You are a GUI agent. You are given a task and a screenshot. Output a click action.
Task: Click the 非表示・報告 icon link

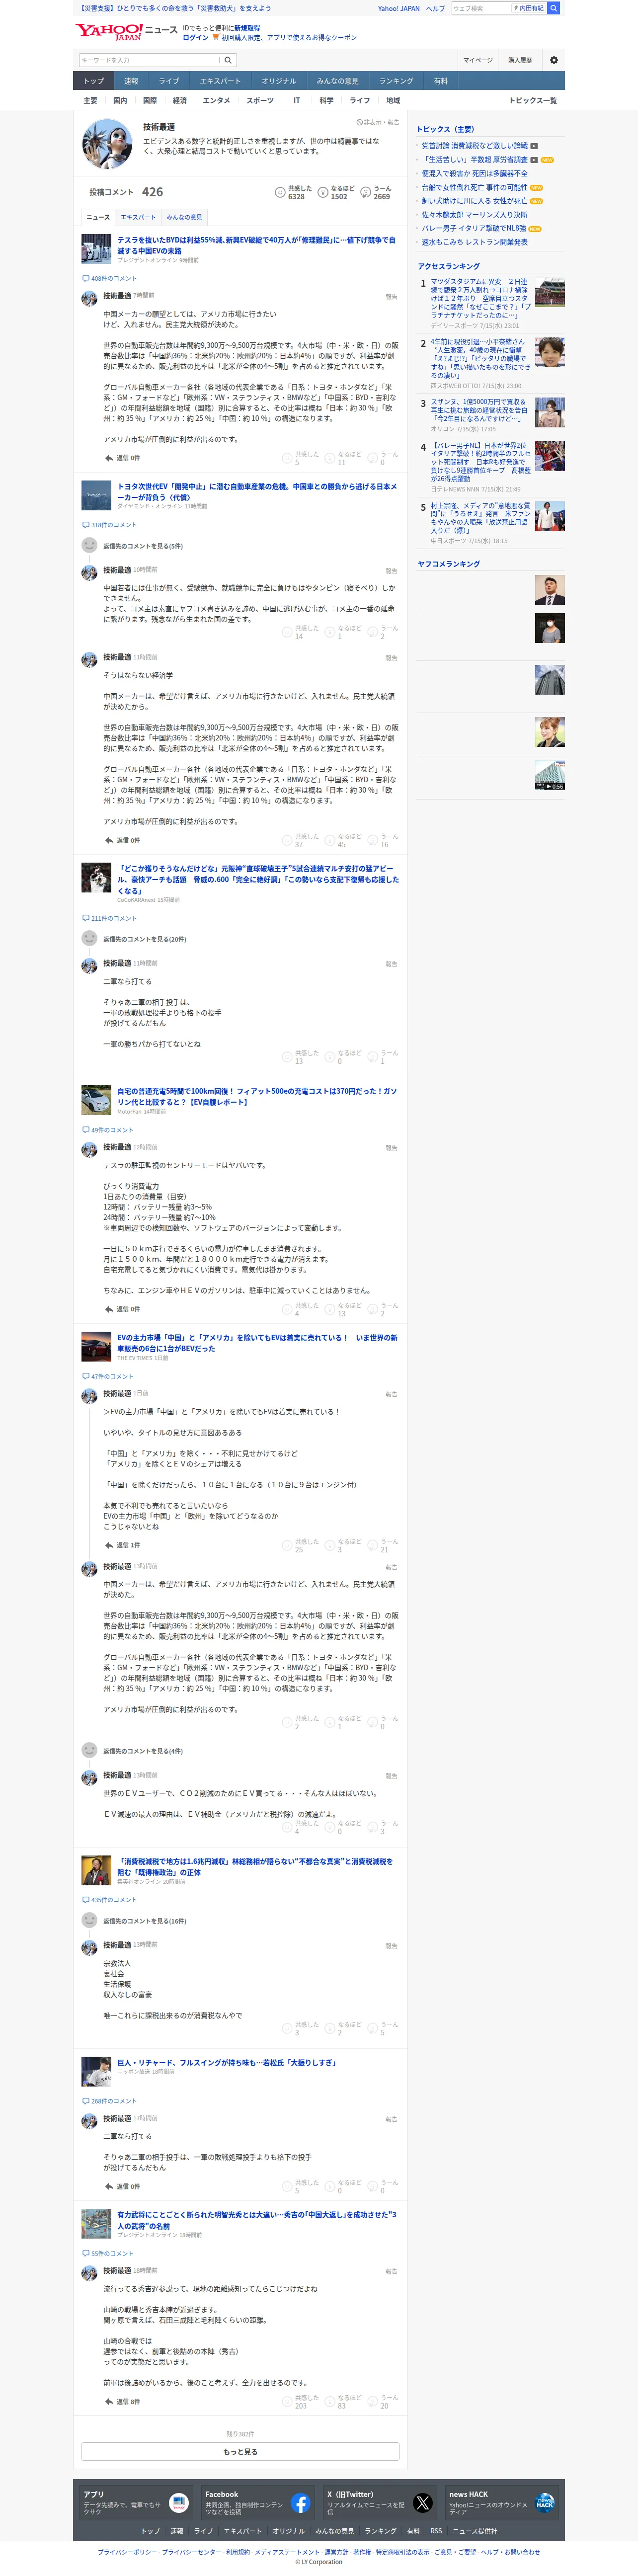click(x=378, y=122)
